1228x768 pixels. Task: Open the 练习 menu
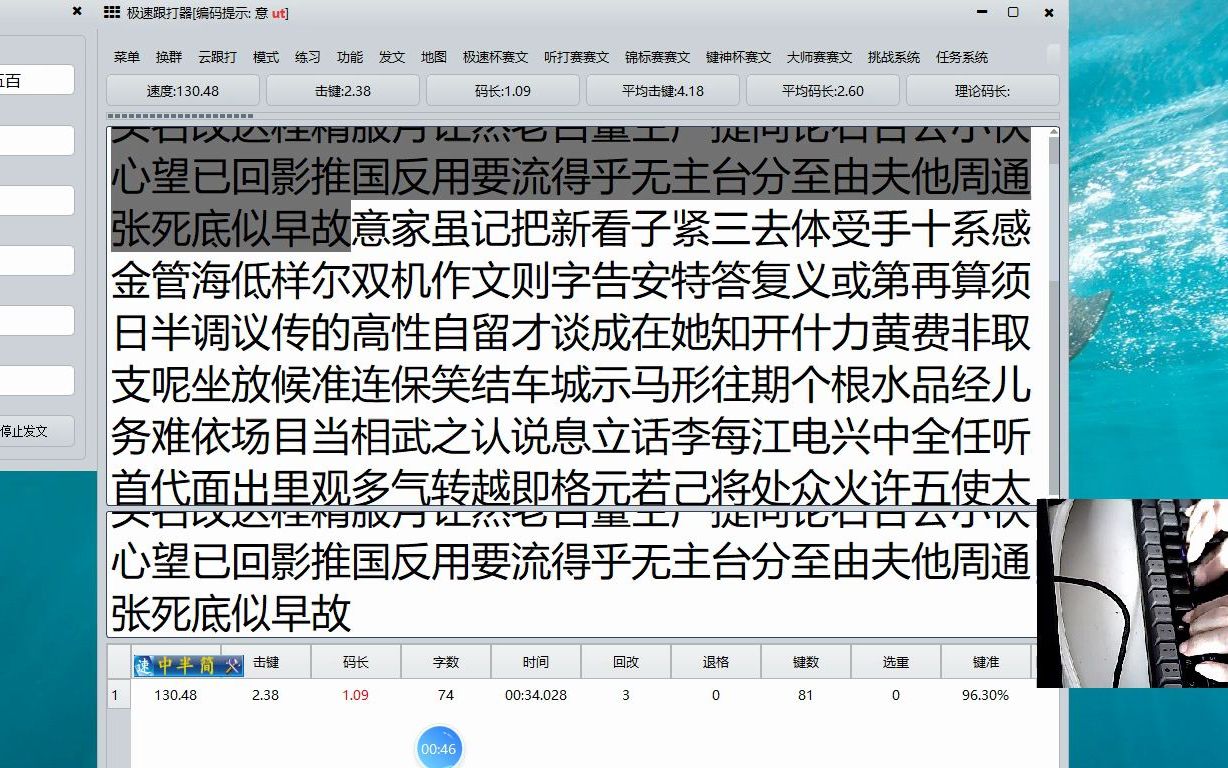click(x=307, y=57)
